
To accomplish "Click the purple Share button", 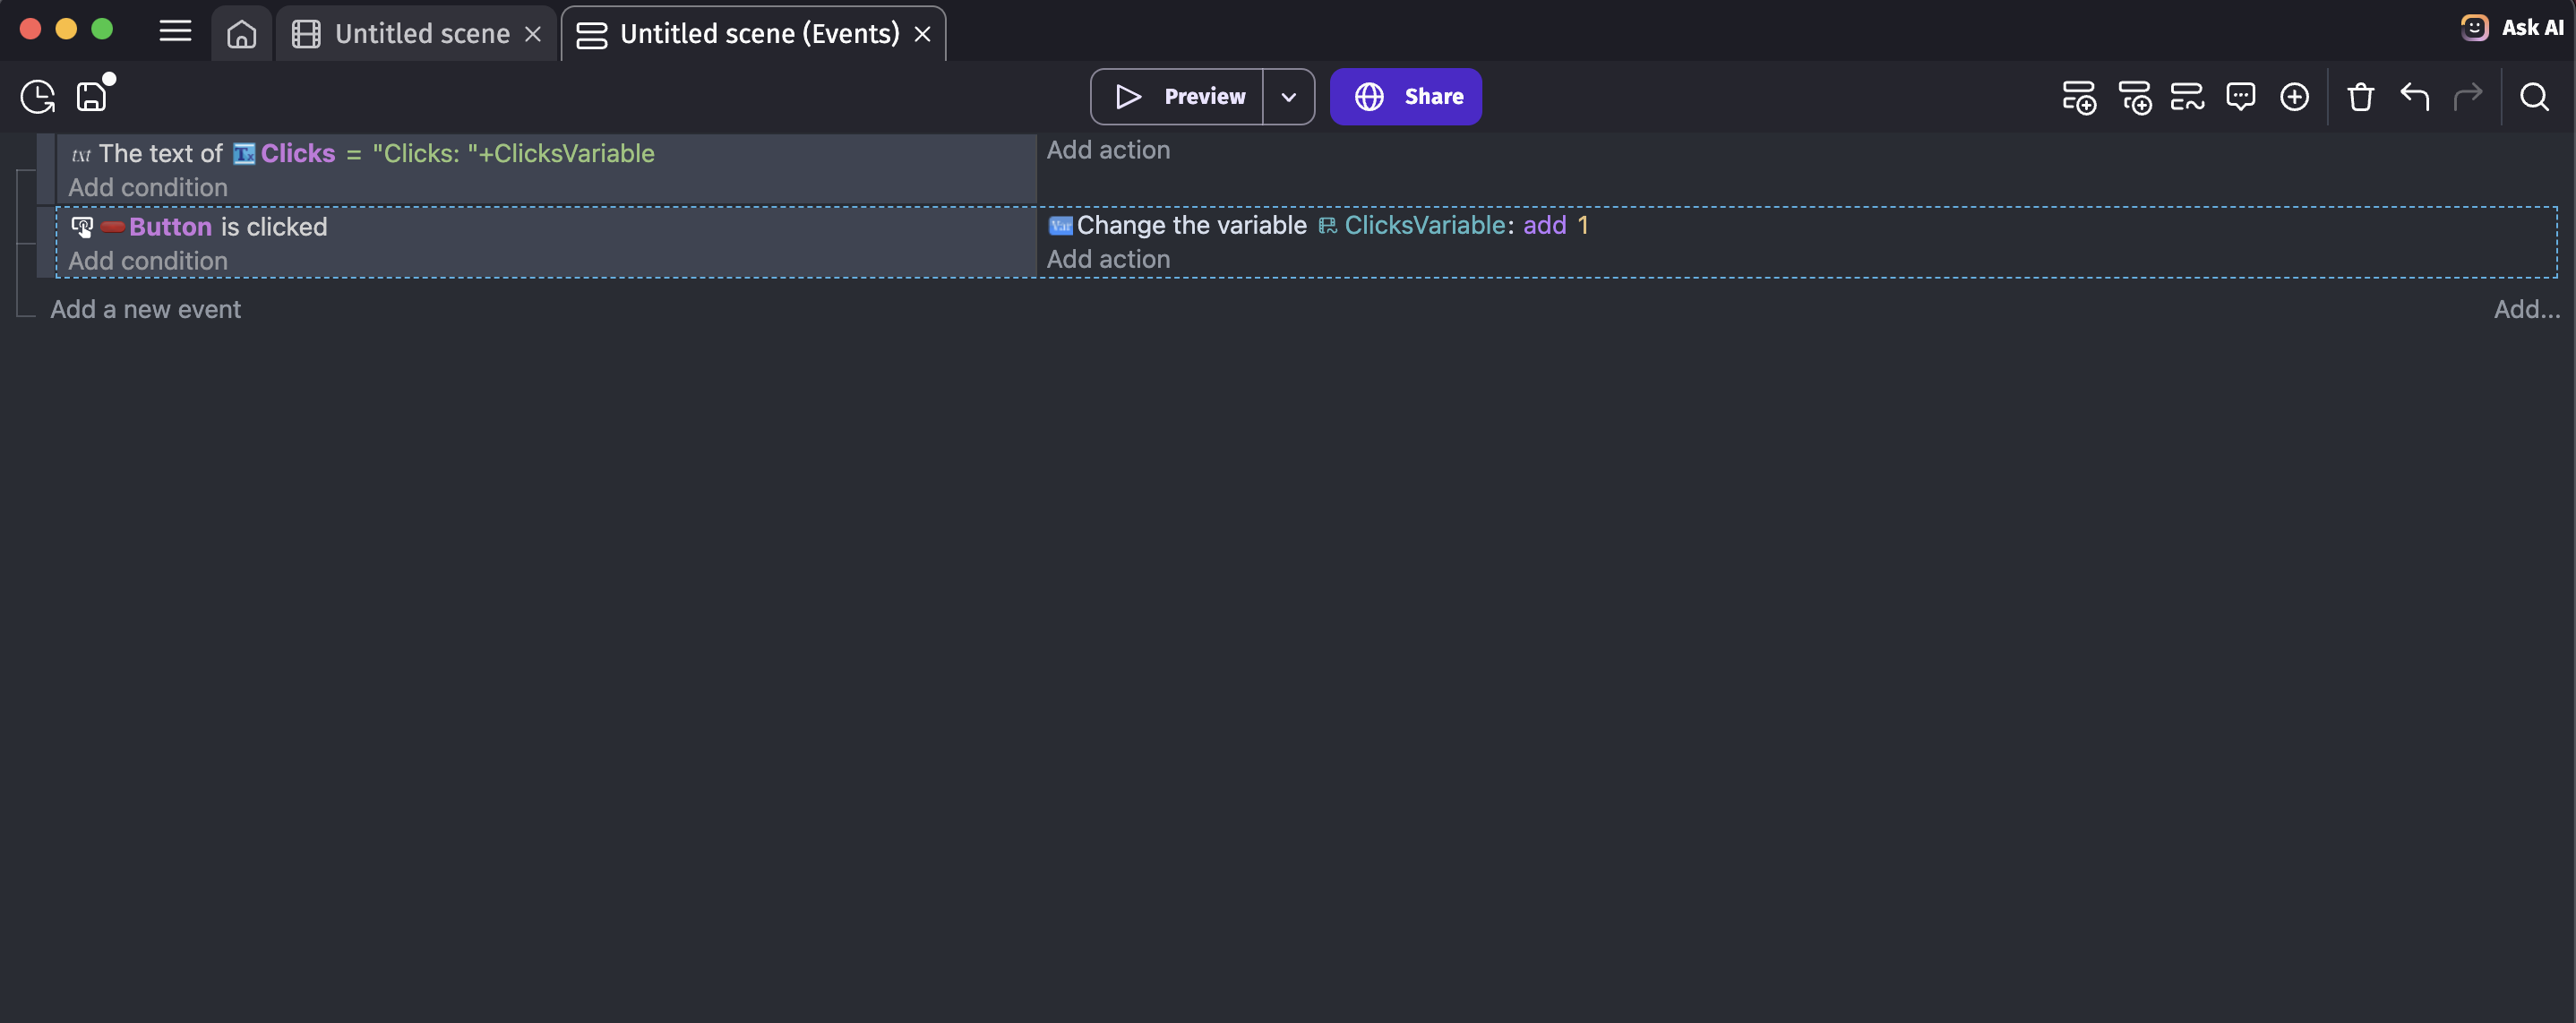I will pyautogui.click(x=1405, y=97).
